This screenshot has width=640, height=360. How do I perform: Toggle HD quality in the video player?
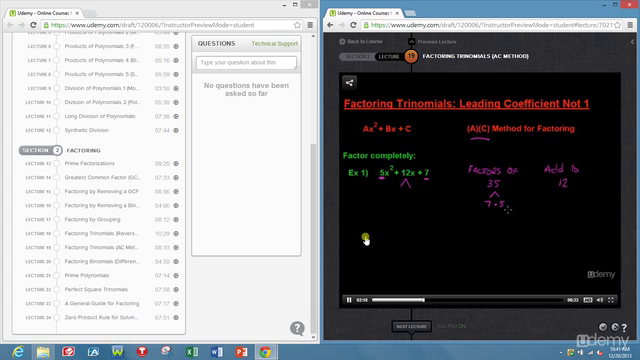(x=588, y=300)
